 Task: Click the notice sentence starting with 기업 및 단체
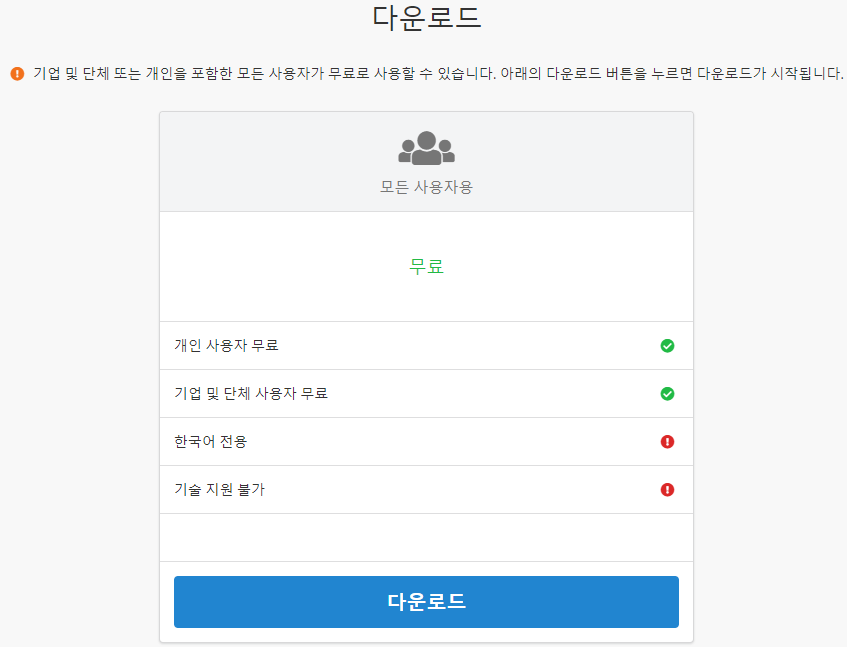pyautogui.click(x=438, y=73)
